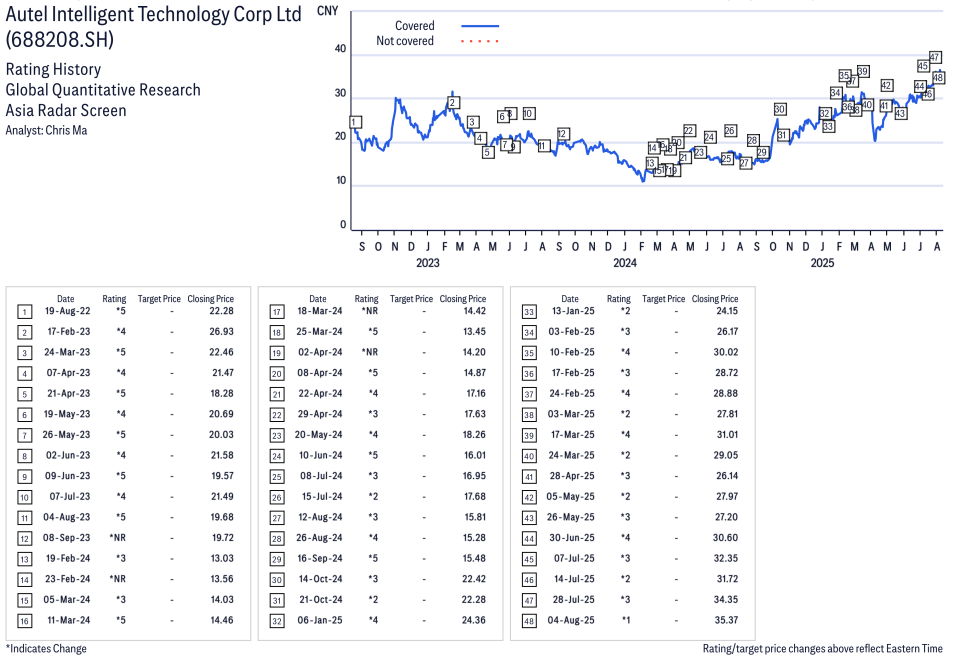Select the closing price '13.03'
954x655 pixels.
point(222,558)
